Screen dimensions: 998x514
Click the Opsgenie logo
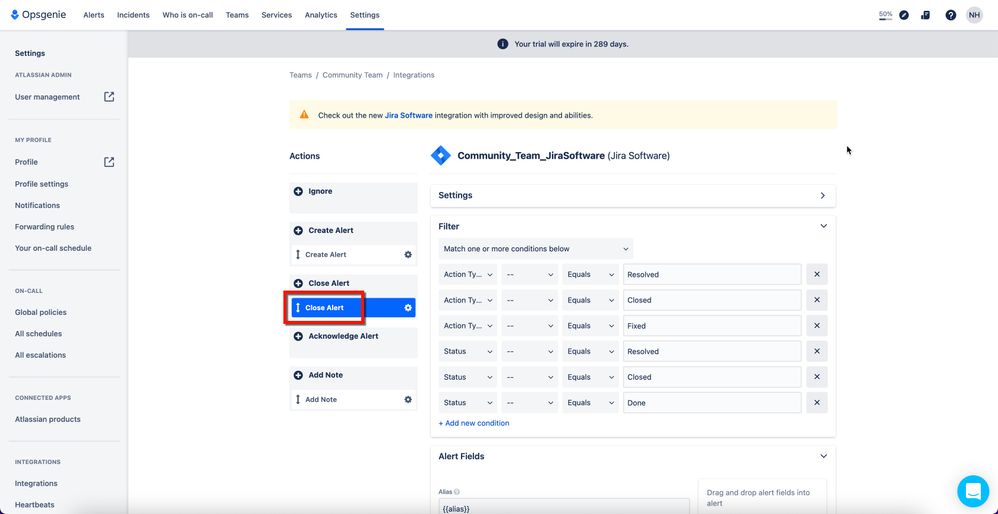39,15
